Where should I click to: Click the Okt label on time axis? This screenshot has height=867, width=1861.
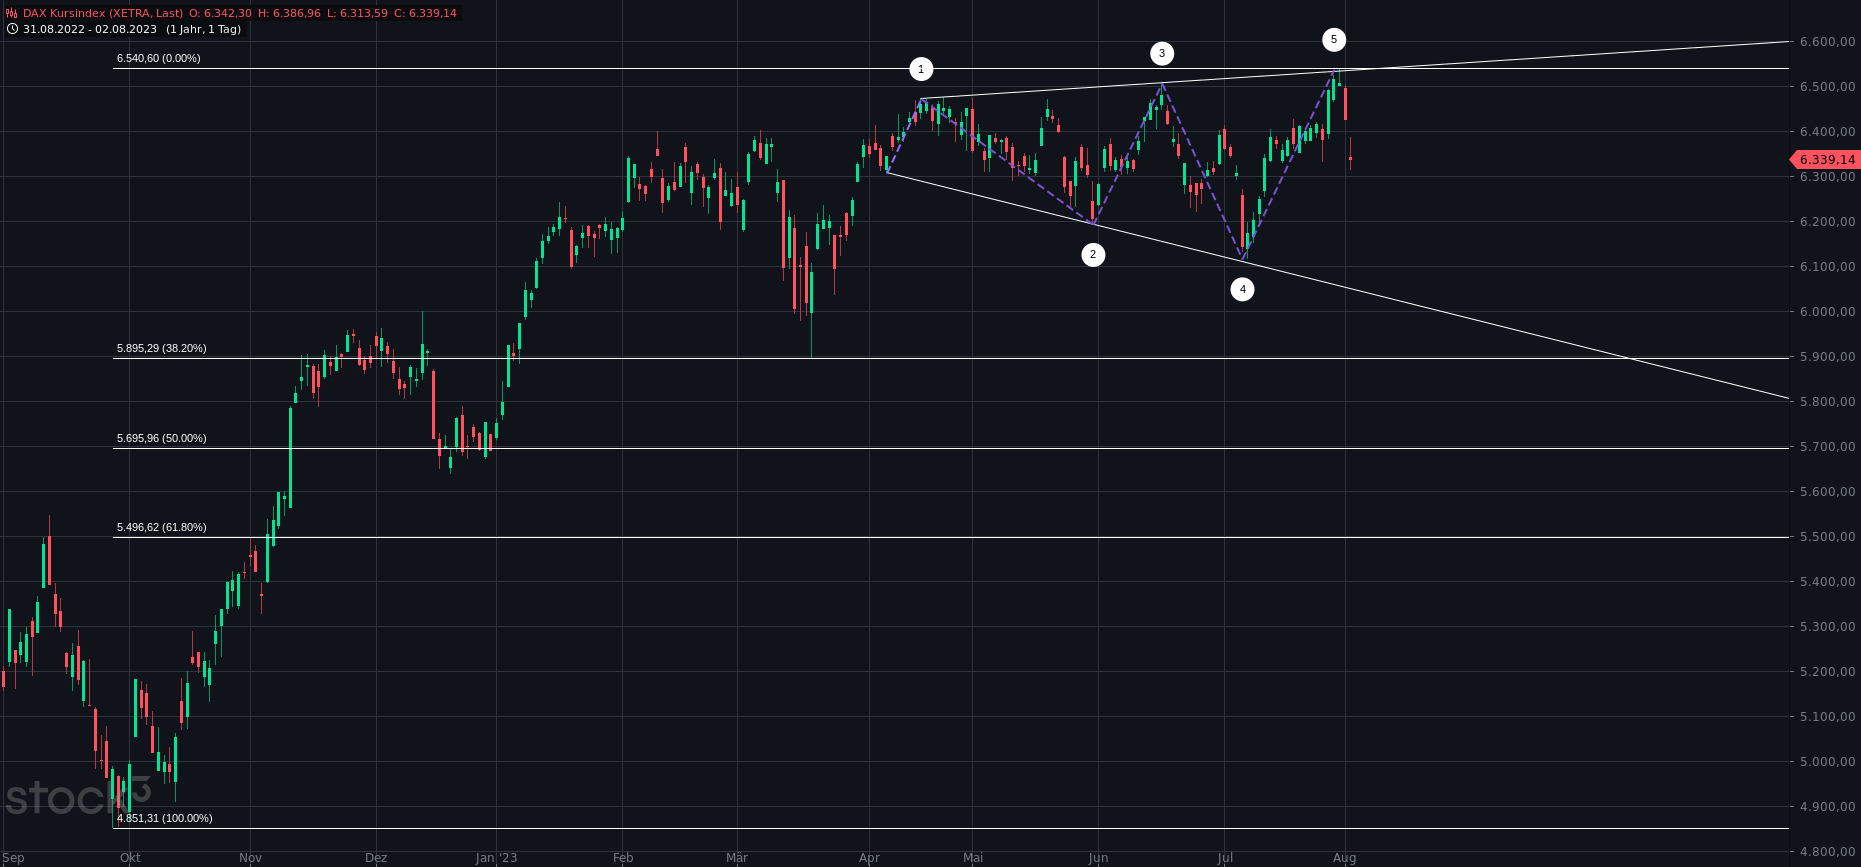click(130, 858)
